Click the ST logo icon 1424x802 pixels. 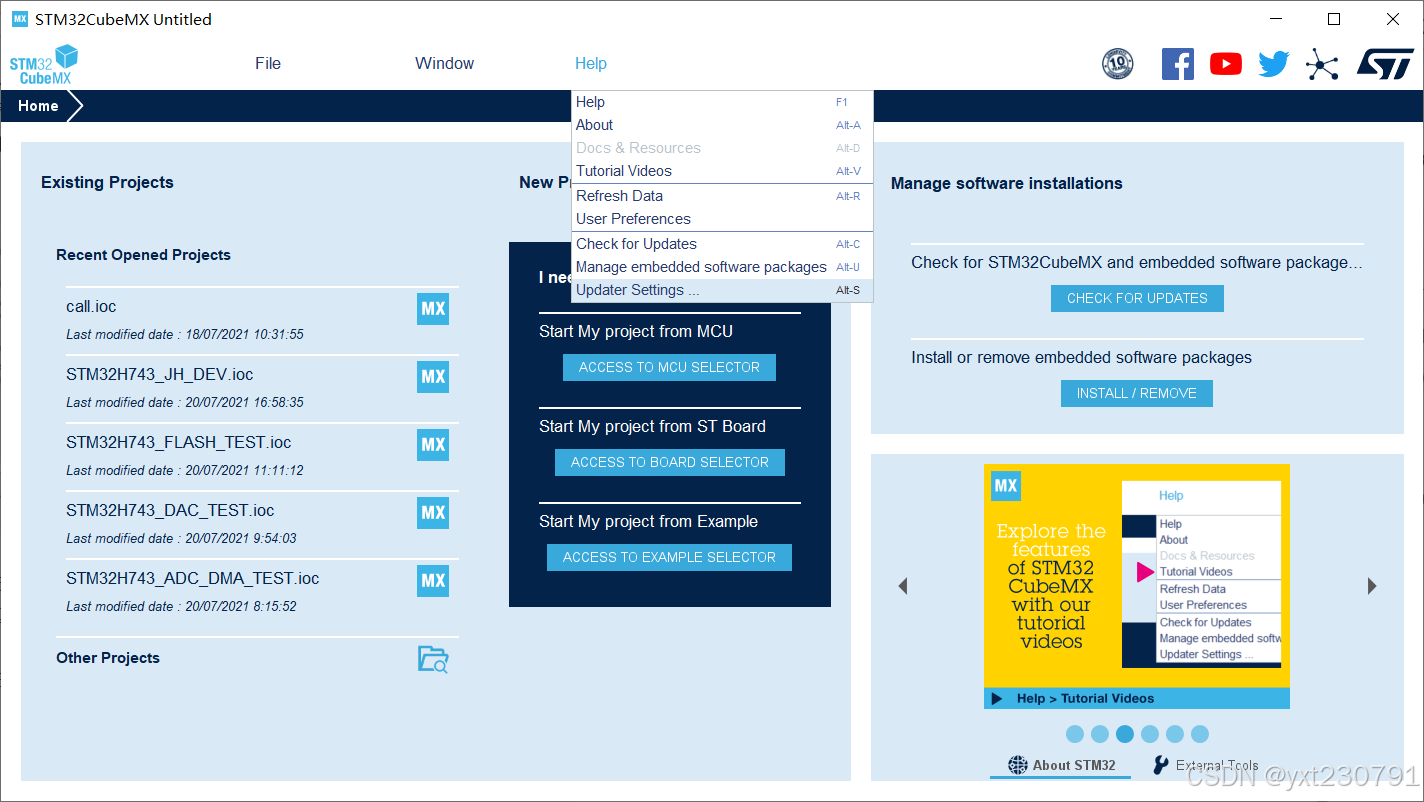(1385, 64)
